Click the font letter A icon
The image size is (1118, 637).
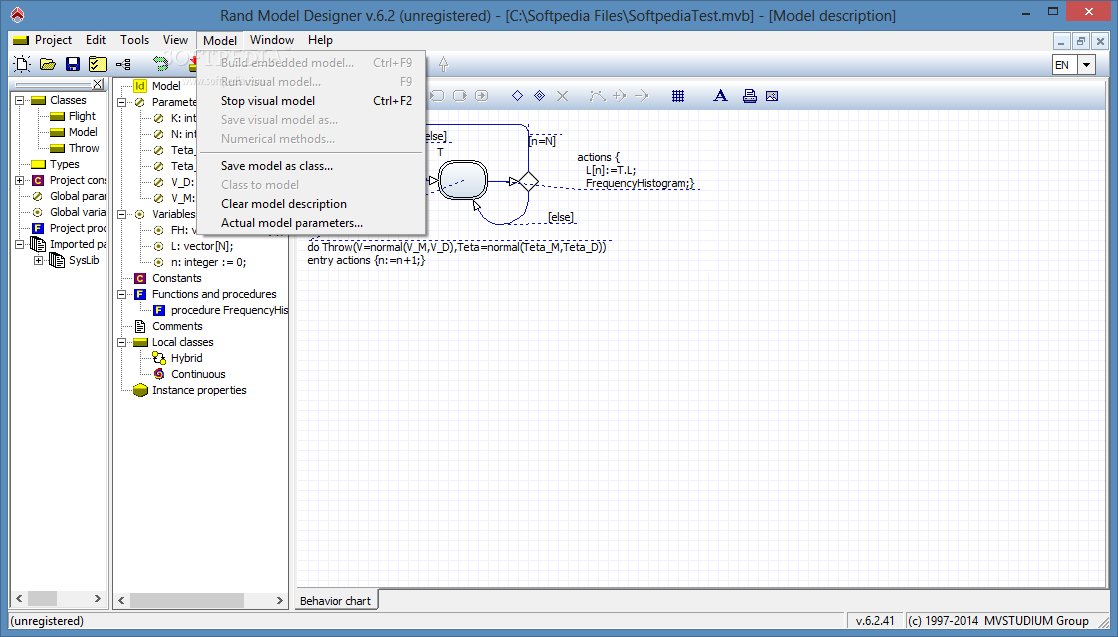point(721,96)
